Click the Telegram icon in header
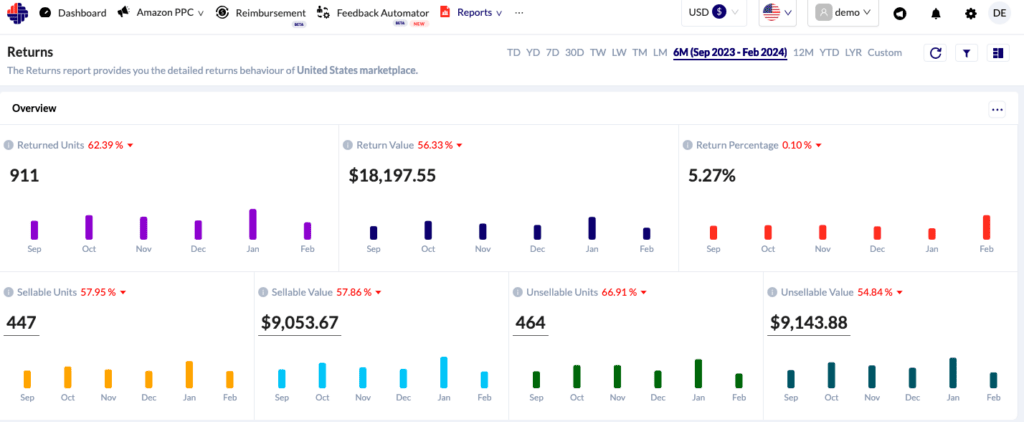Image resolution: width=1024 pixels, height=422 pixels. (x=900, y=13)
